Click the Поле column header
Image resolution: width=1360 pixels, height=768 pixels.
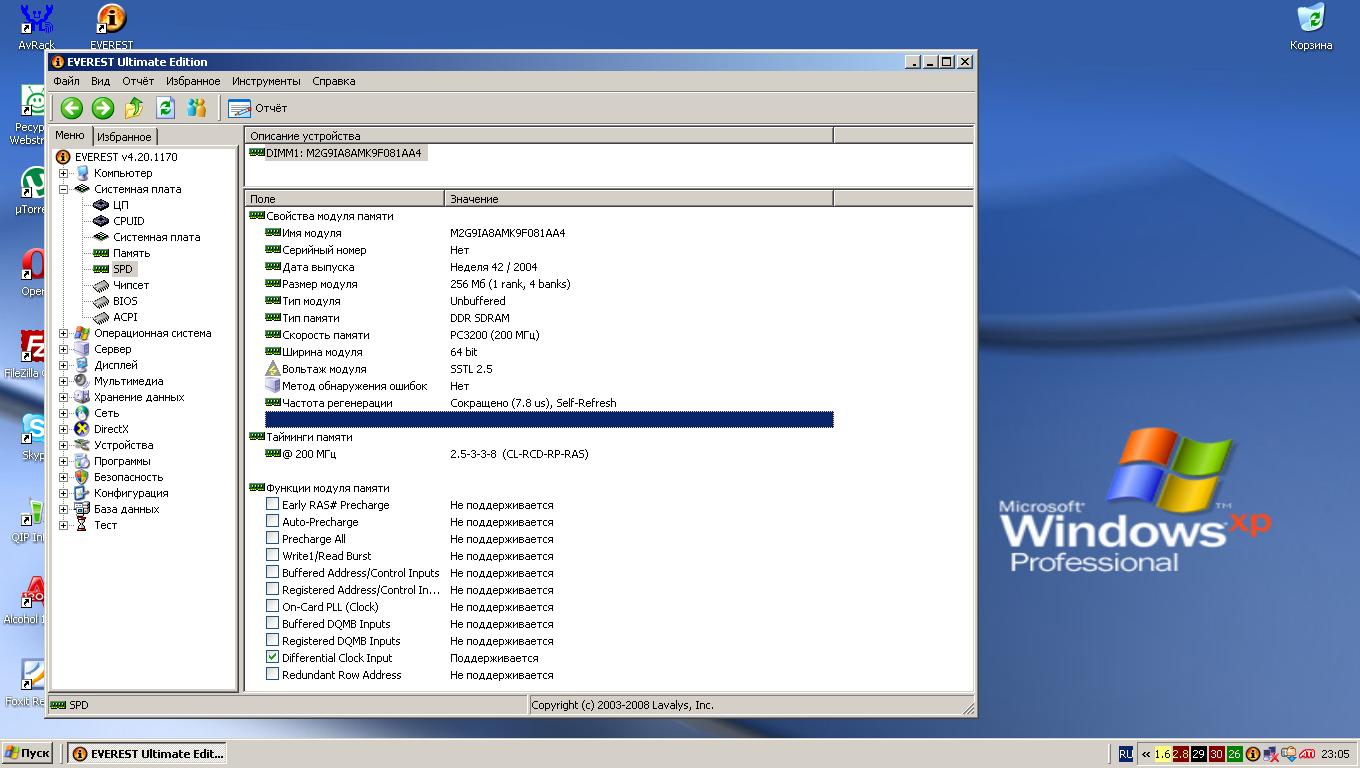pyautogui.click(x=344, y=199)
